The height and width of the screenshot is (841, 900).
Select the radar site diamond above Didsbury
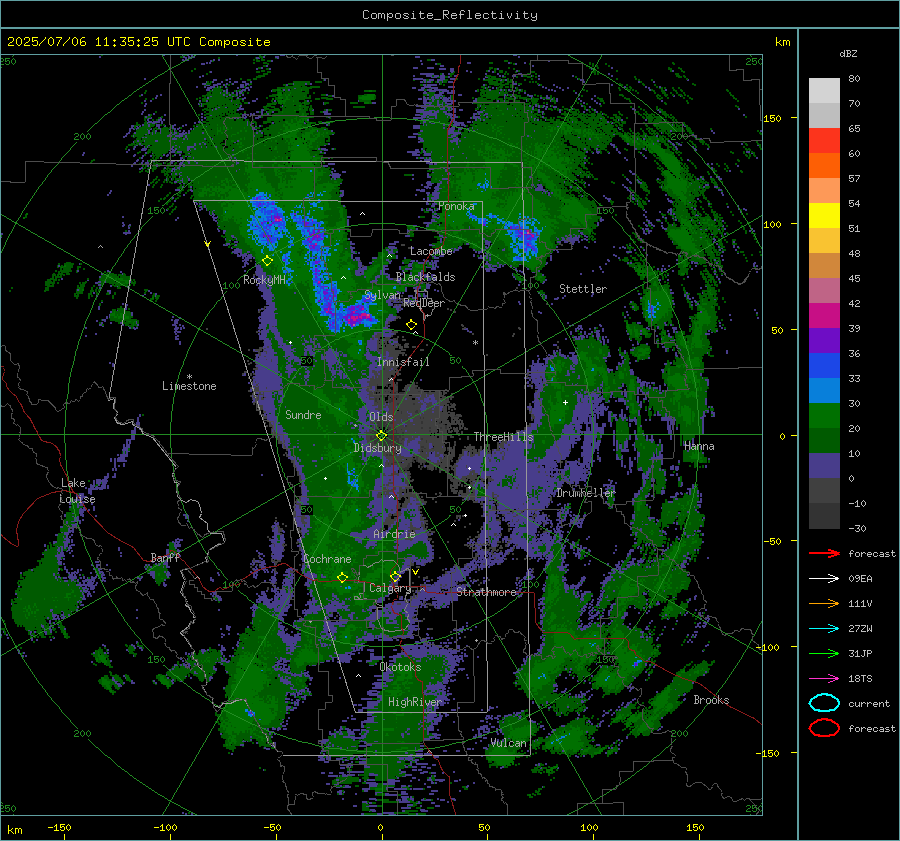[381, 436]
